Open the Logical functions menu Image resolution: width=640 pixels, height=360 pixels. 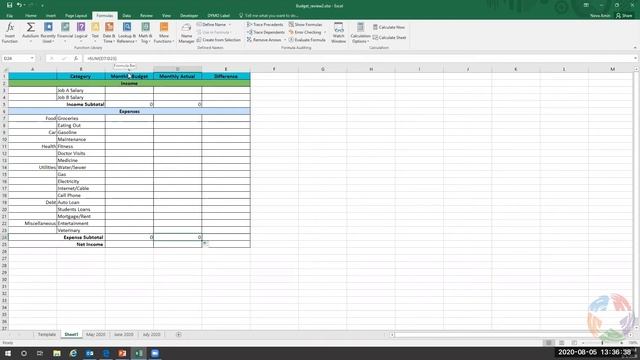pos(81,33)
